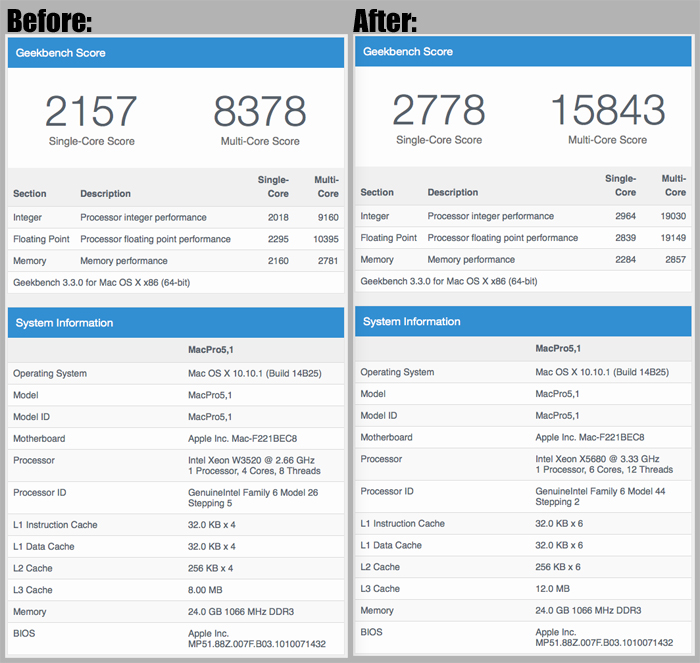Select Before Model ID value MacPro5,1
700x663 pixels.
click(x=210, y=417)
